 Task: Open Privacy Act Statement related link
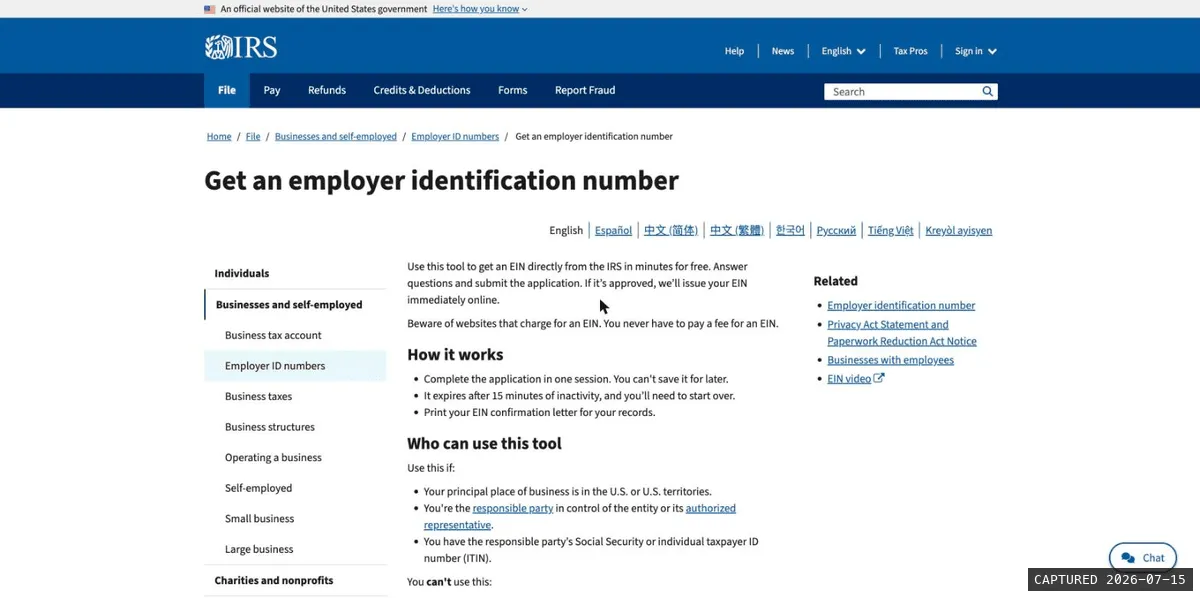902,333
